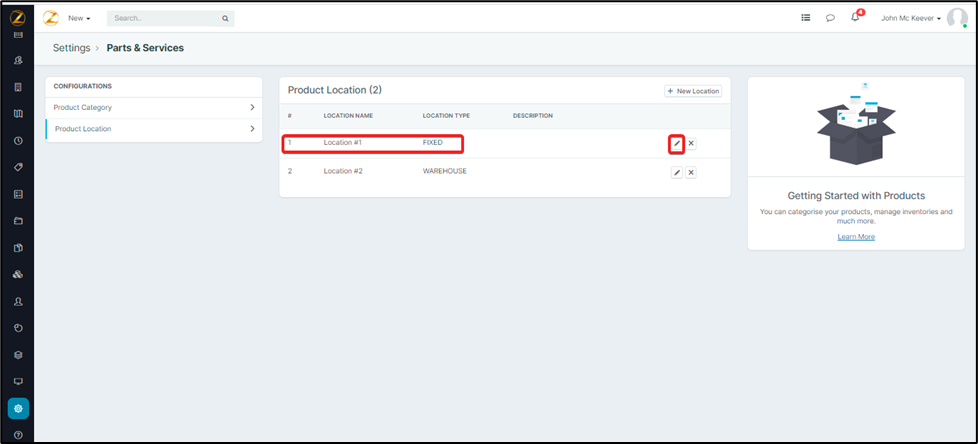Image resolution: width=978 pixels, height=444 pixels.
Task: Click the tag icon in sidebar
Action: (18, 167)
